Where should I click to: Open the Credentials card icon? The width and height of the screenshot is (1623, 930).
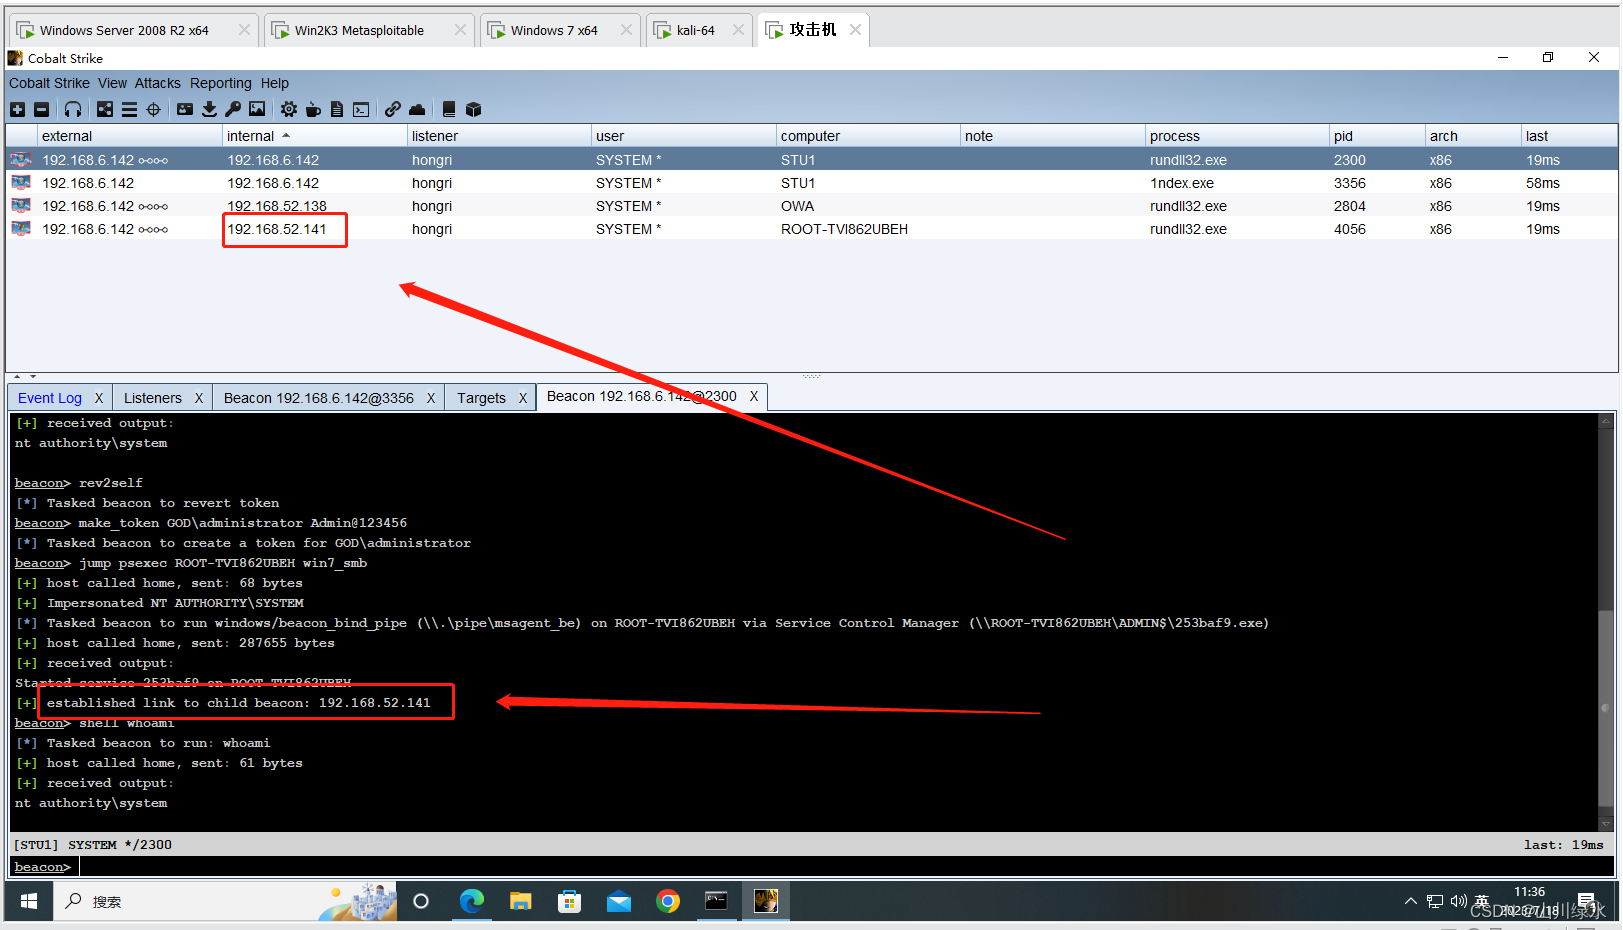click(x=185, y=109)
